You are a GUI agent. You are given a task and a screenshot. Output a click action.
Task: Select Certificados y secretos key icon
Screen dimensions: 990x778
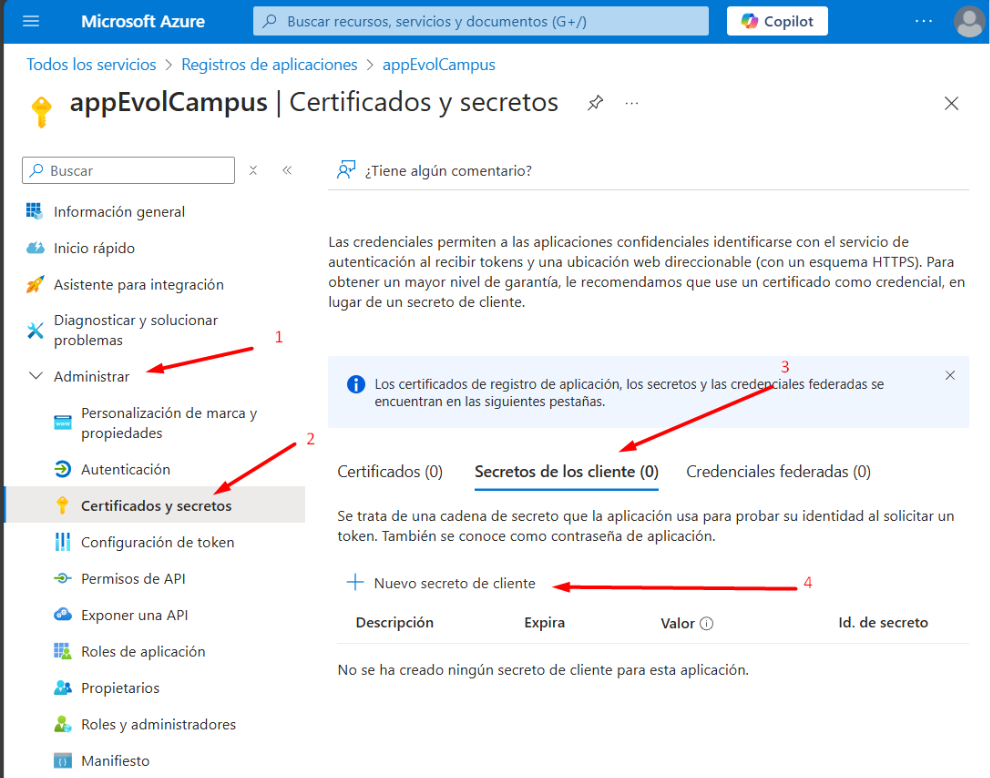(x=62, y=505)
